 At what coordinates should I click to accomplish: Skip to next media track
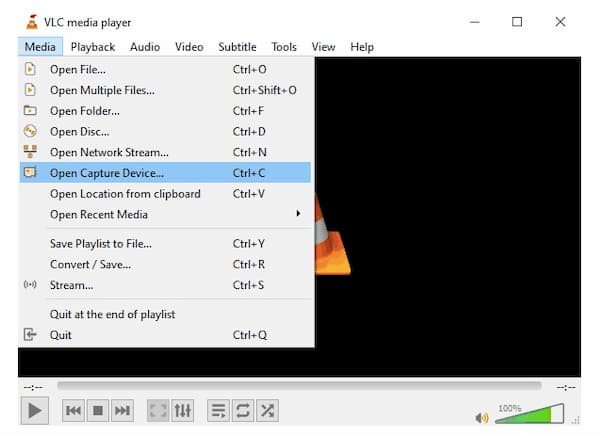122,411
